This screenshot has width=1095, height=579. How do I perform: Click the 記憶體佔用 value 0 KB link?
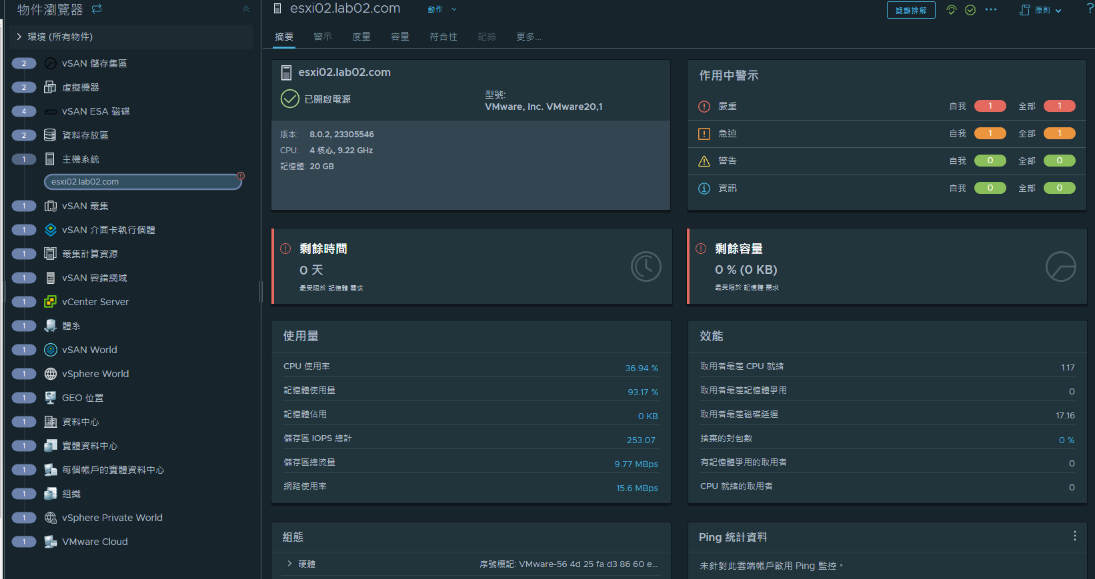point(647,416)
